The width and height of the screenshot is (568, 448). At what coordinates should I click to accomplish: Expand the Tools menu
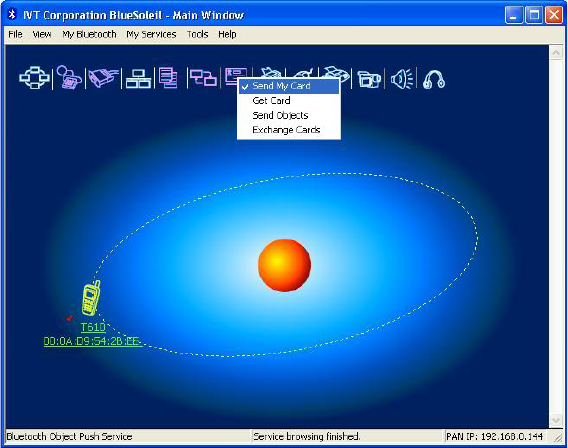(197, 34)
